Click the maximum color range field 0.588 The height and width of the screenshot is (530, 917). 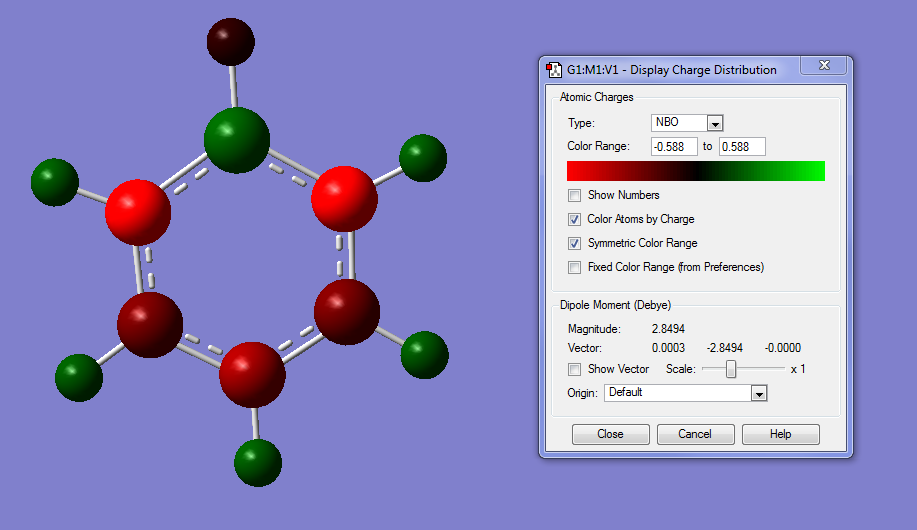[742, 147]
